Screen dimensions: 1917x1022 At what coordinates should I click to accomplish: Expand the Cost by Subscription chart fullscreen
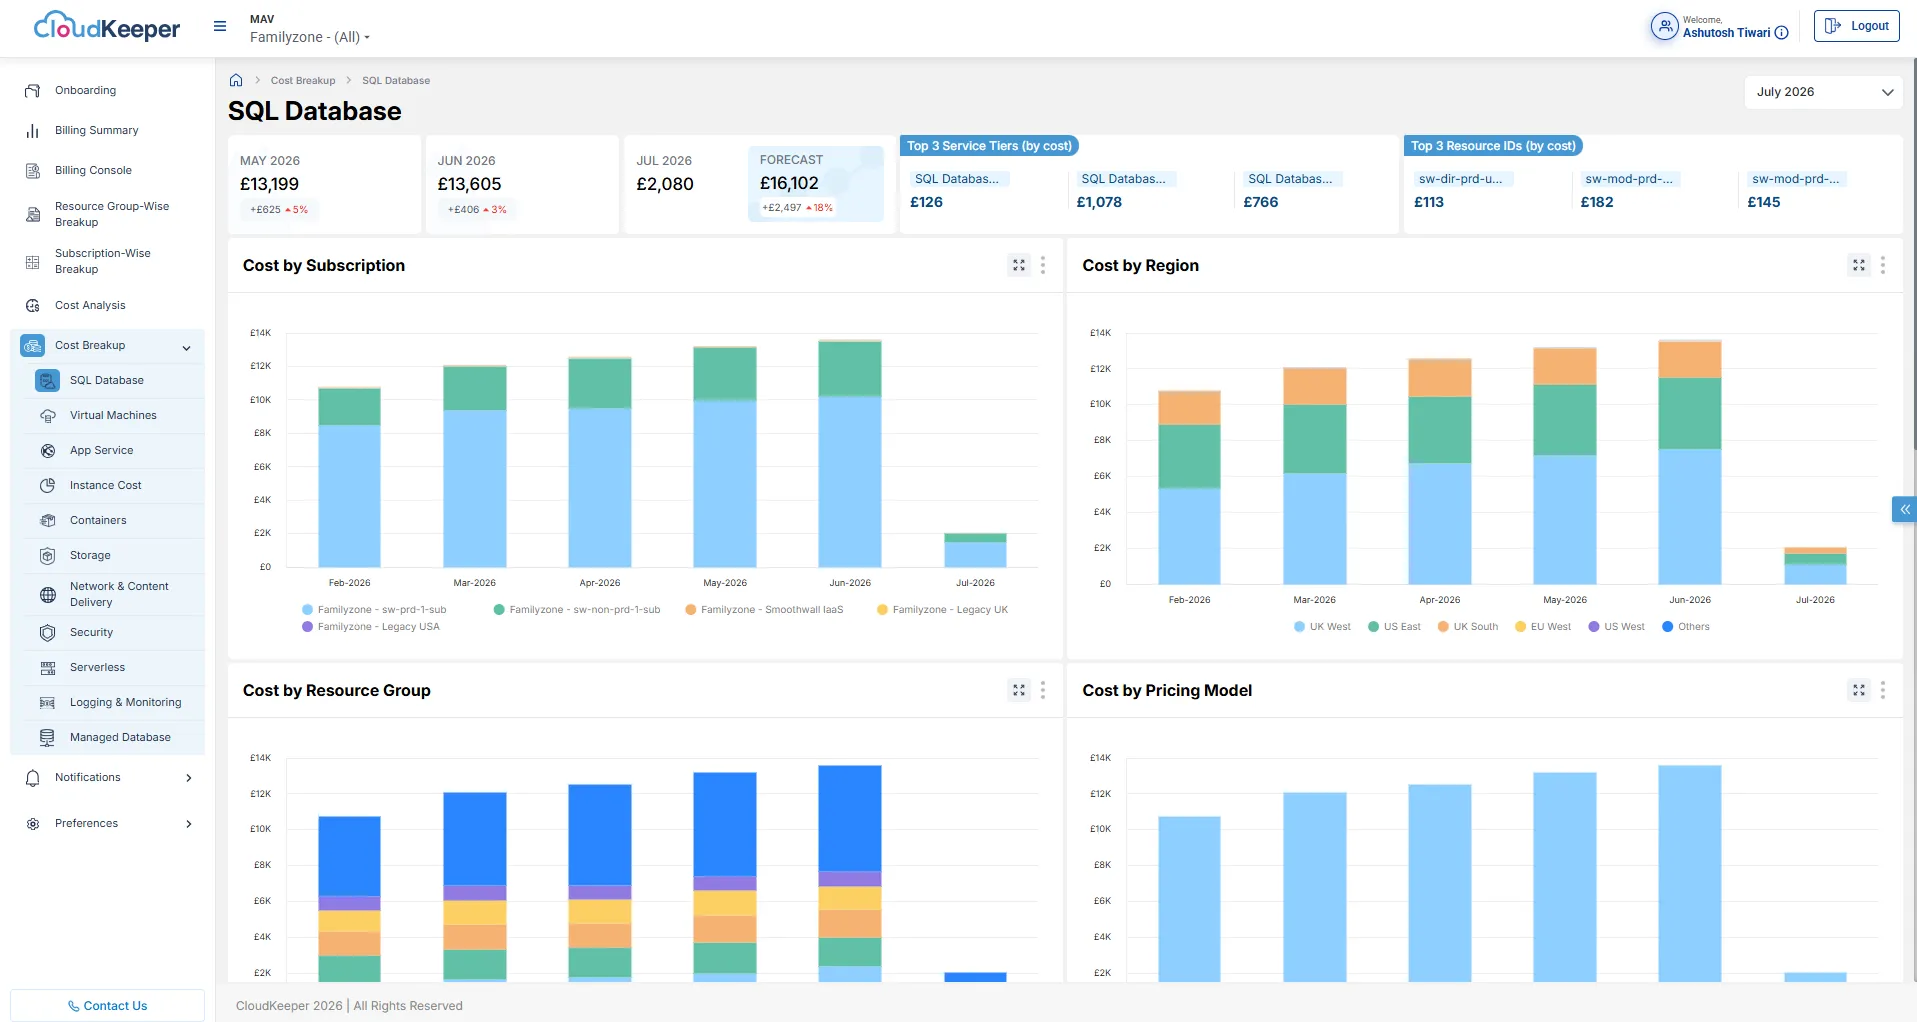pos(1019,265)
